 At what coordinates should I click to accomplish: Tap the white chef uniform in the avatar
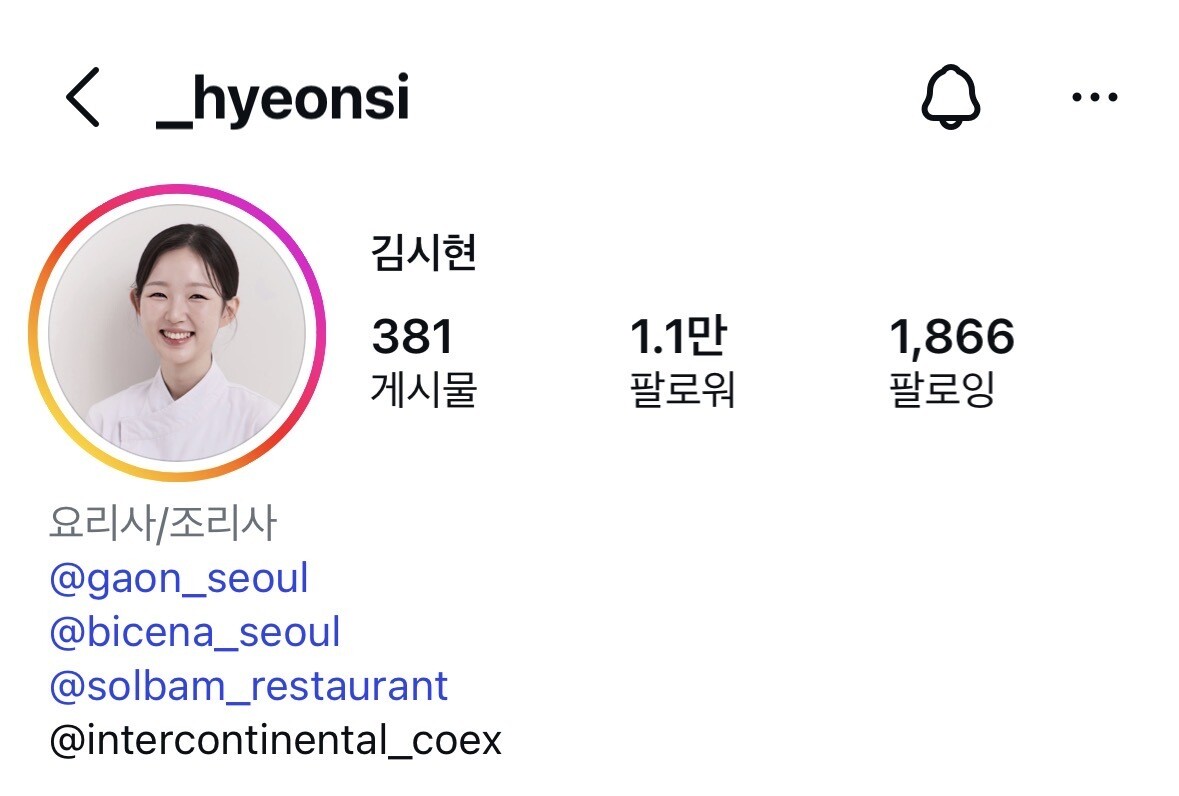pos(180,417)
